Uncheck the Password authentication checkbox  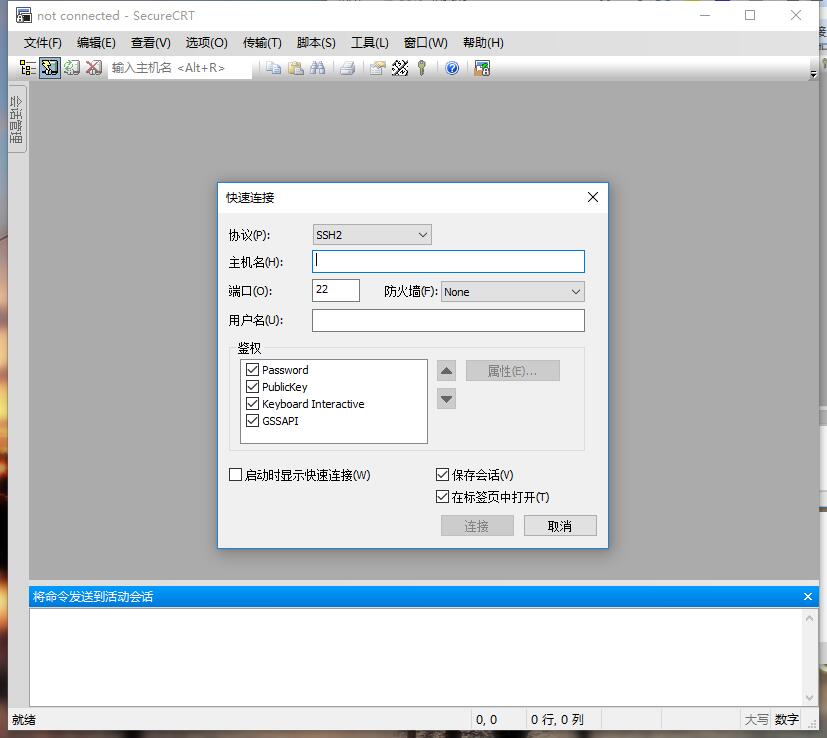pos(253,370)
